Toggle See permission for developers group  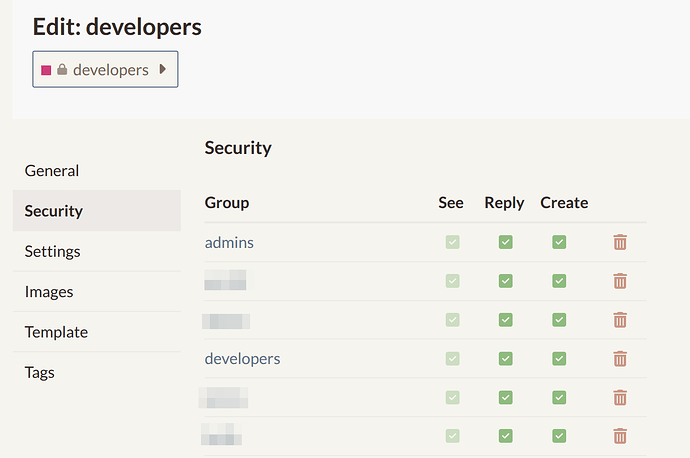452,359
